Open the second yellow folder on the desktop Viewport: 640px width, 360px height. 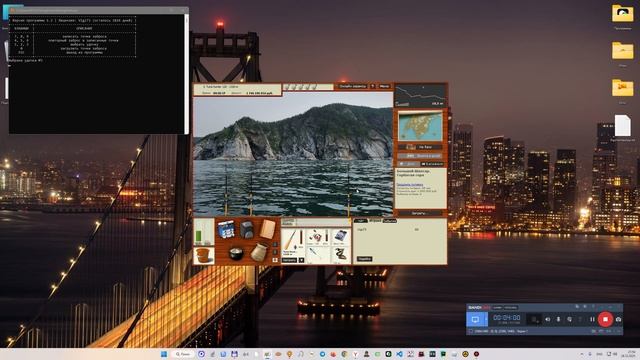[x=622, y=51]
